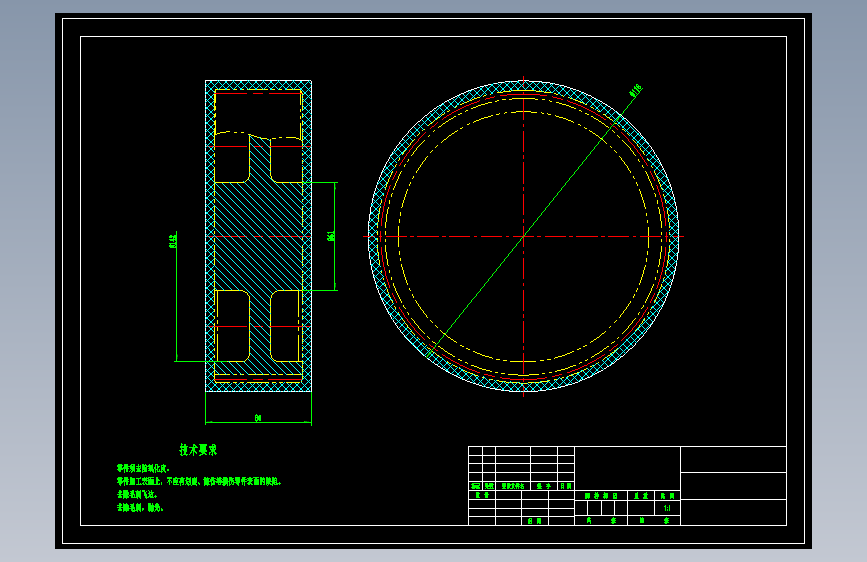Select the center point of the circular view

(x=523, y=236)
